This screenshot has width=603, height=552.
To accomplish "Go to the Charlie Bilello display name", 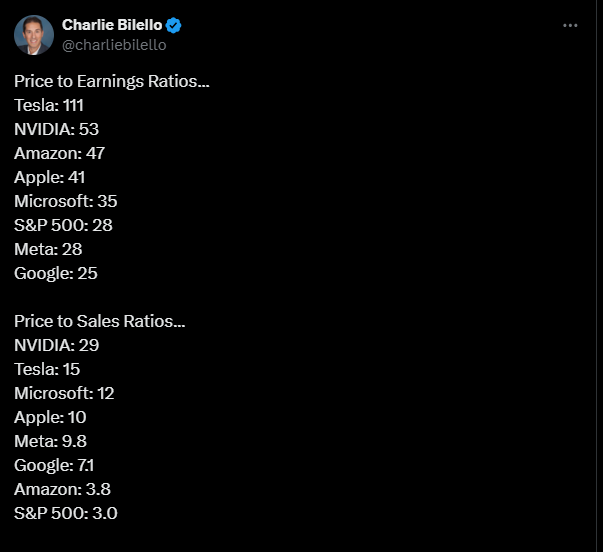I will (x=112, y=25).
